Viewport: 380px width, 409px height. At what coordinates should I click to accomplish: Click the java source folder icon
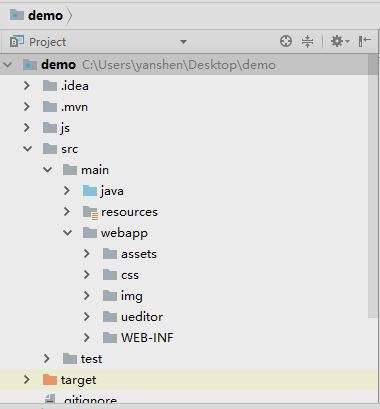pyautogui.click(x=90, y=191)
